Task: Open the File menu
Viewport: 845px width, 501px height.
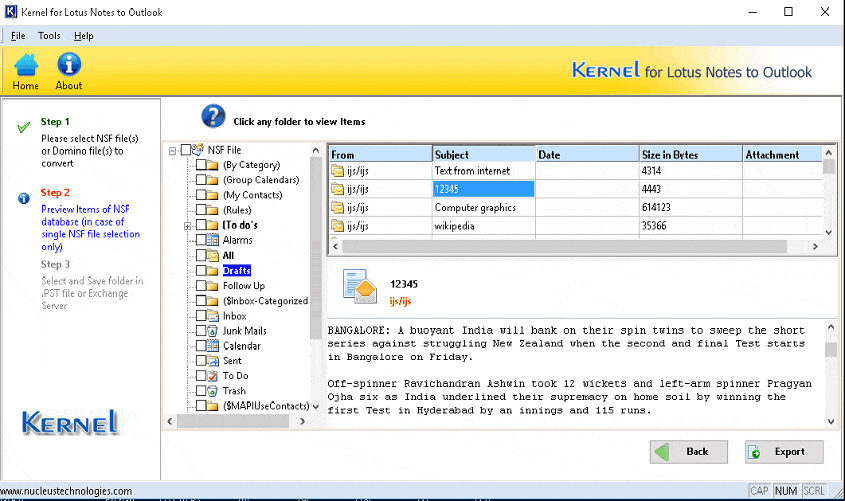Action: point(18,36)
